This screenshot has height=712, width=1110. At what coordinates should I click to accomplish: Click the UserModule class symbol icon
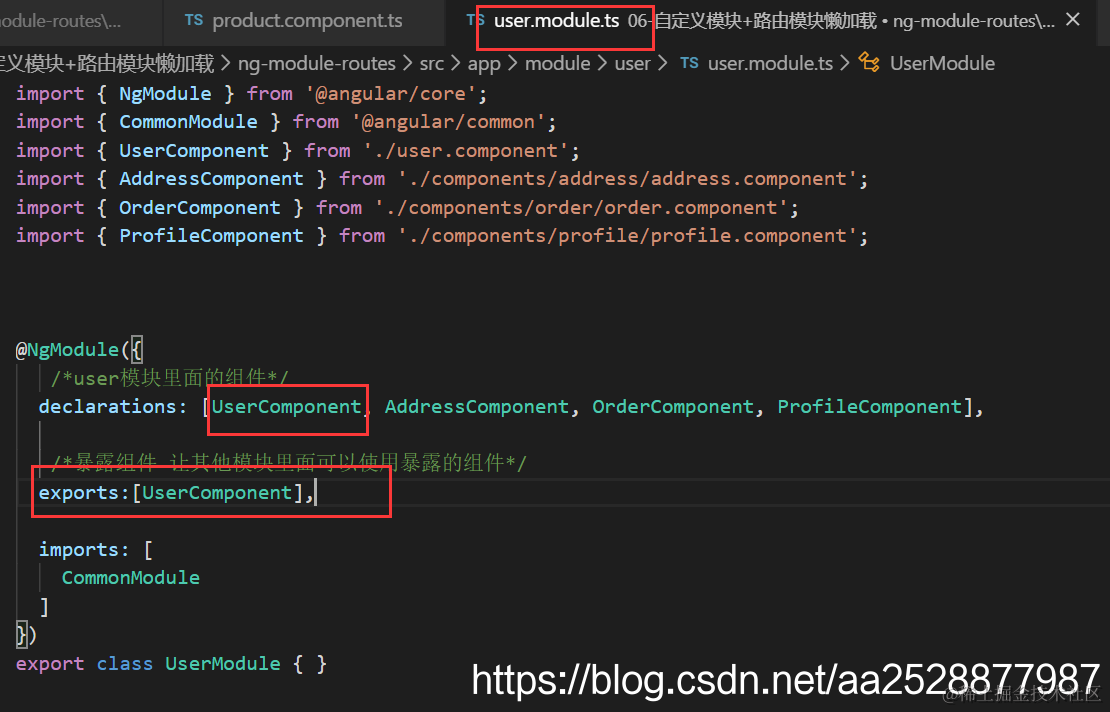coord(869,62)
